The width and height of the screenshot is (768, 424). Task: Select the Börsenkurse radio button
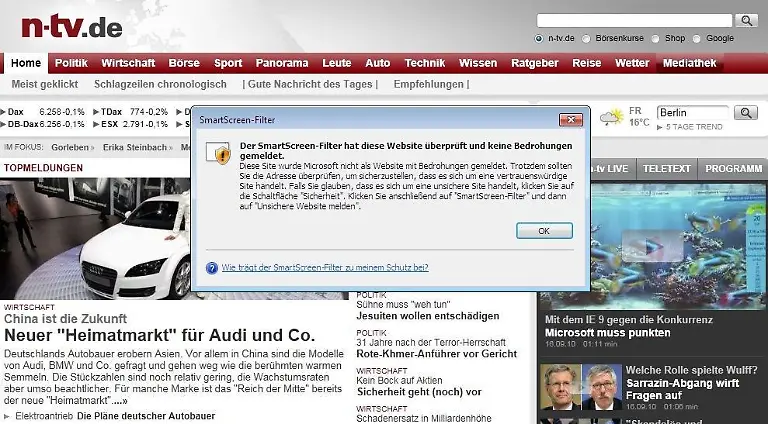click(x=586, y=39)
